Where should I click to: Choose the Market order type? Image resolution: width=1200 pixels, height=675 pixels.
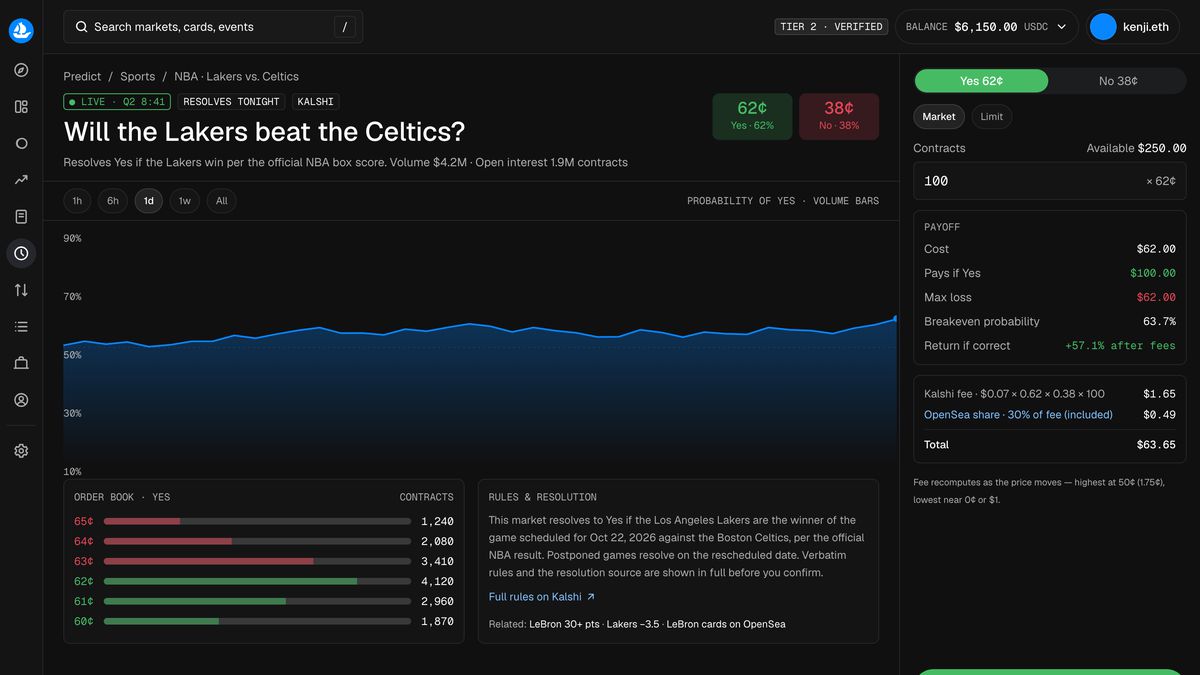[x=939, y=117]
